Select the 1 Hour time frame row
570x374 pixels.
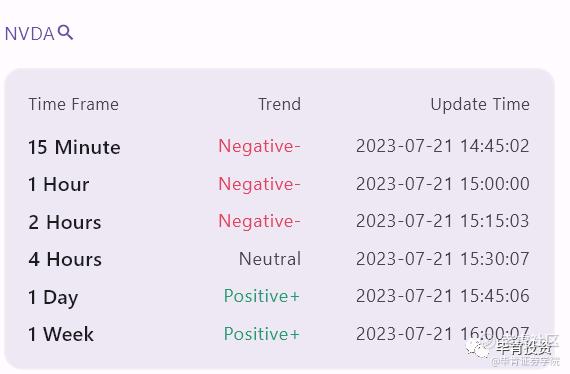click(x=279, y=184)
